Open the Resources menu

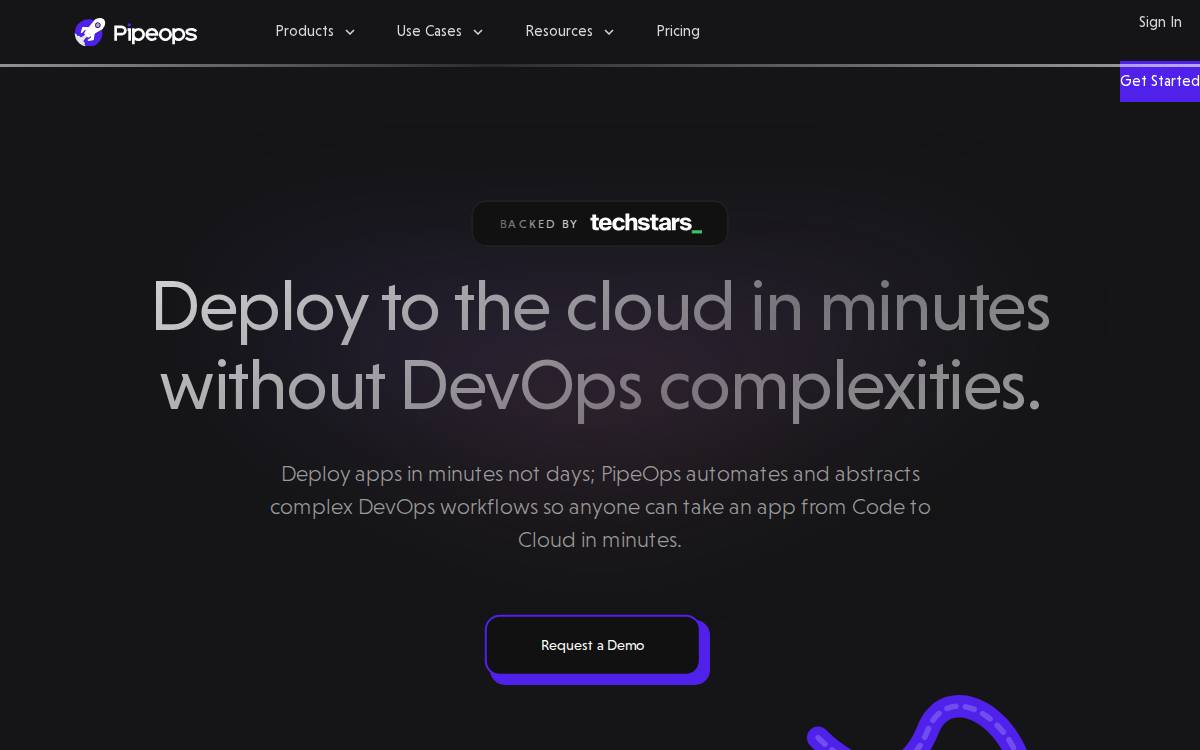[559, 31]
